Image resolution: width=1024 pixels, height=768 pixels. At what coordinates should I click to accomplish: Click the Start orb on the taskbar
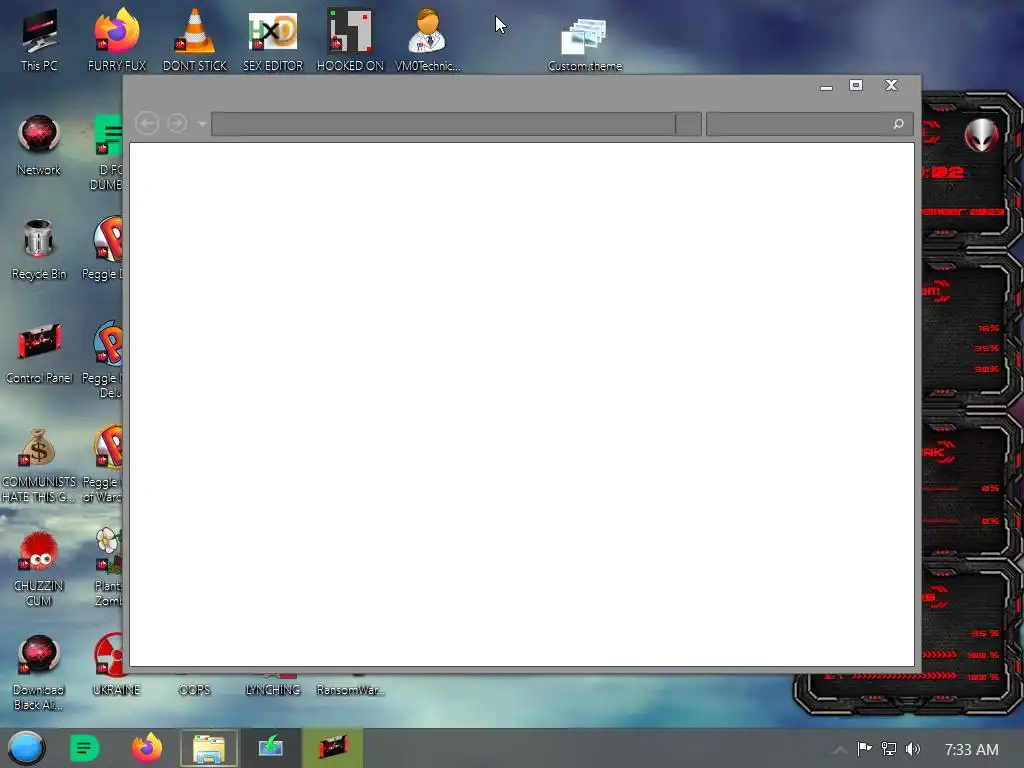click(26, 748)
